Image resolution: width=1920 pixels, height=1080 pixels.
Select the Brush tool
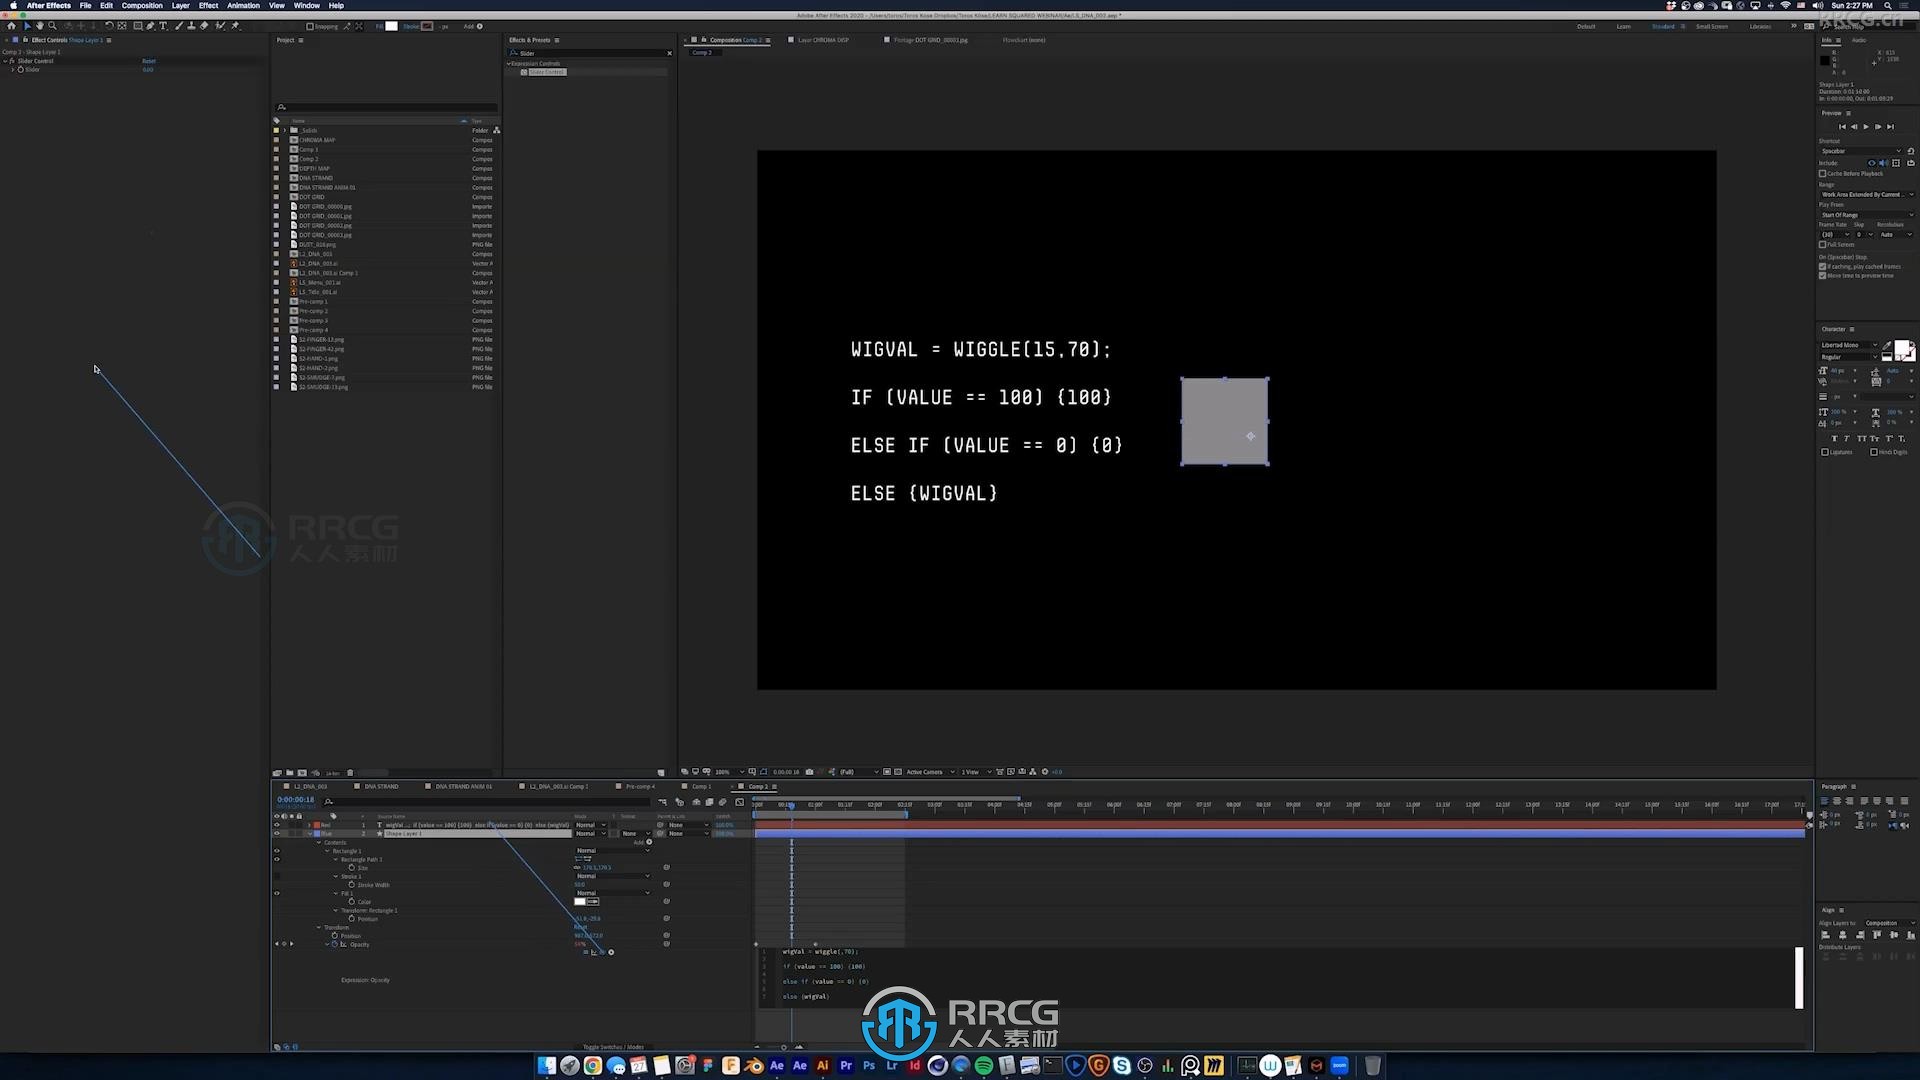coord(178,26)
